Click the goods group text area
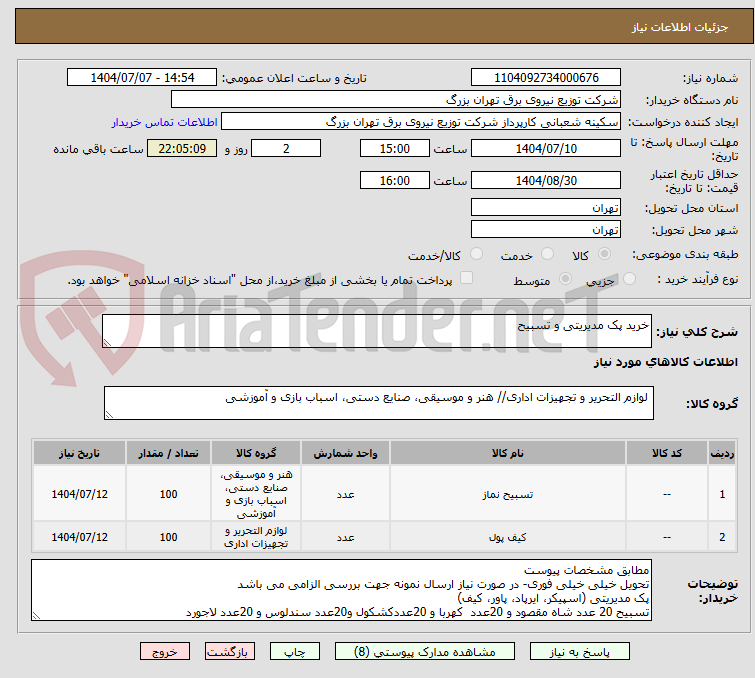This screenshot has width=755, height=678. pos(378,403)
